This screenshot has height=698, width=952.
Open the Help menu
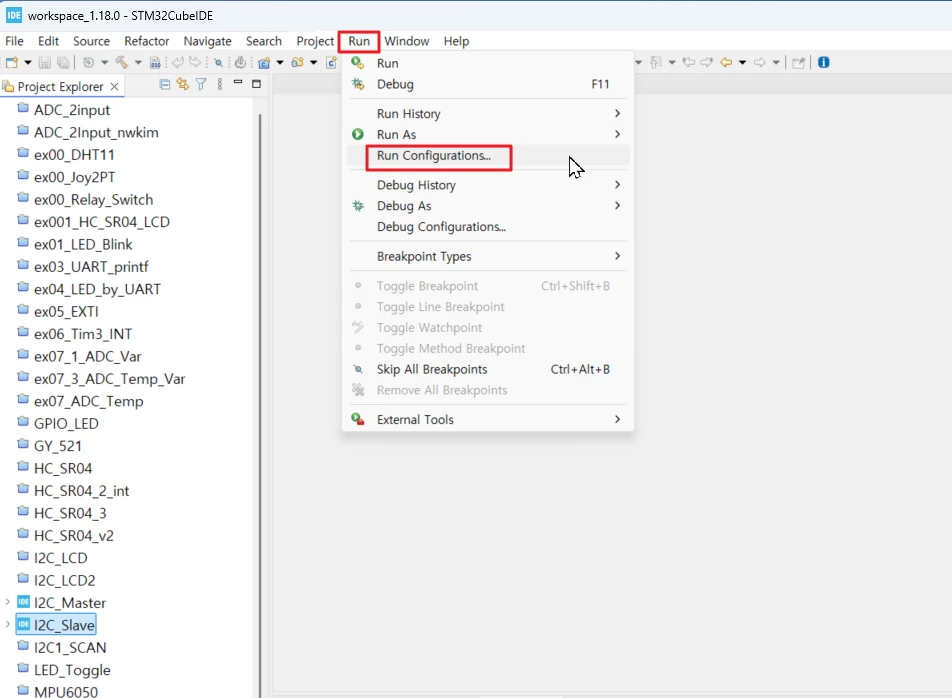pyautogui.click(x=456, y=41)
